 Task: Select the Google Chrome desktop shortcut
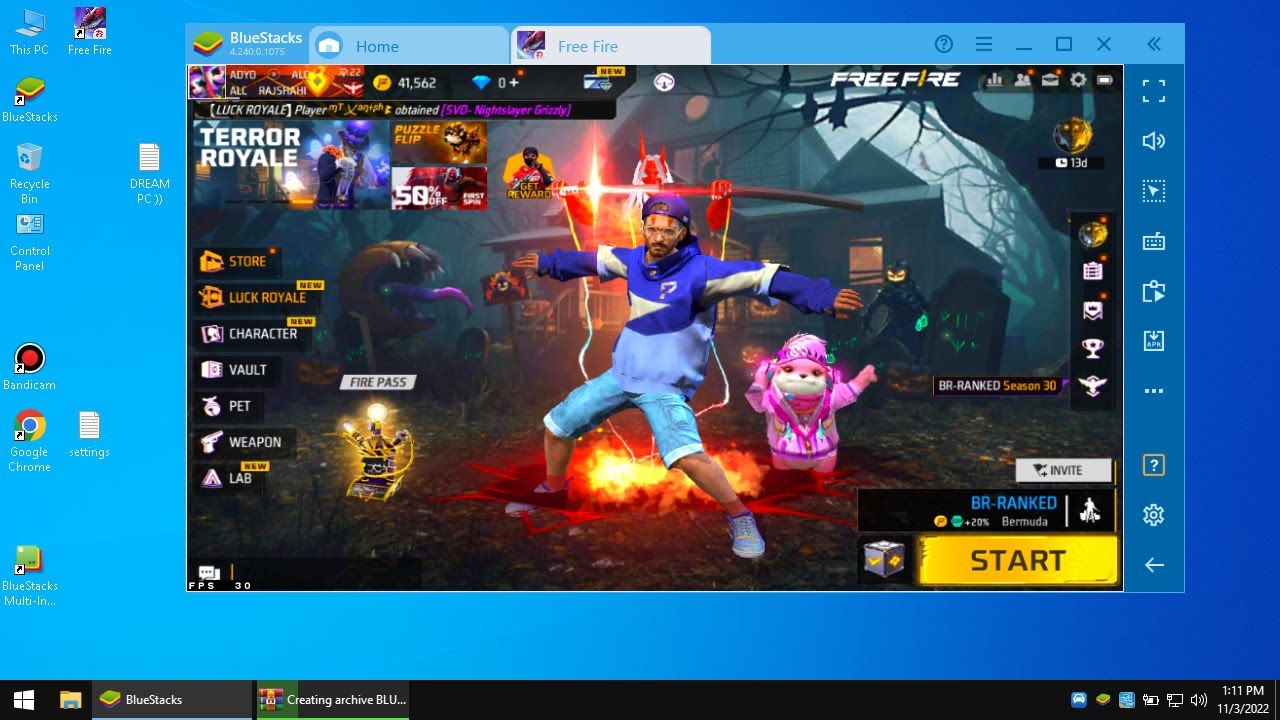[x=29, y=441]
